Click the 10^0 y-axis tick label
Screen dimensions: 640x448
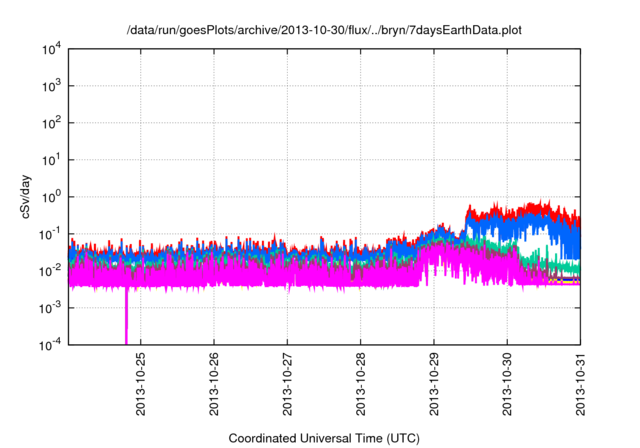[x=51, y=197]
